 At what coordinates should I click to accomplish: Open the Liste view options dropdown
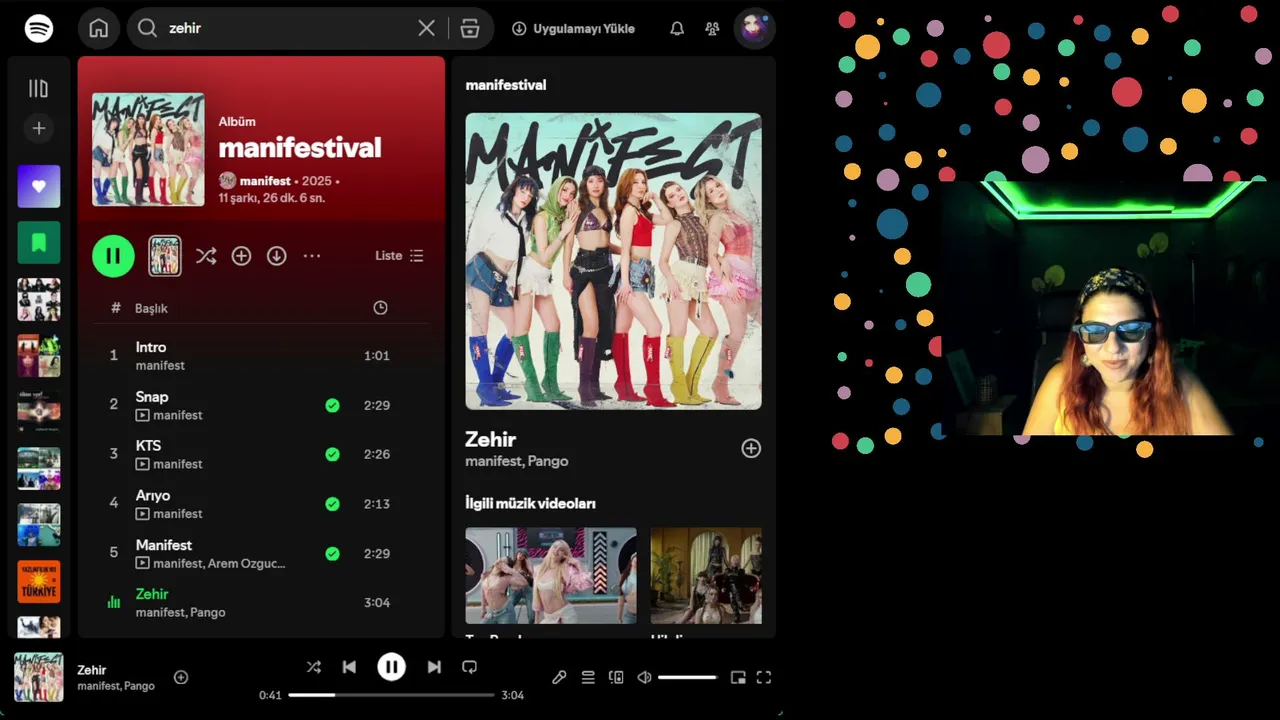399,256
